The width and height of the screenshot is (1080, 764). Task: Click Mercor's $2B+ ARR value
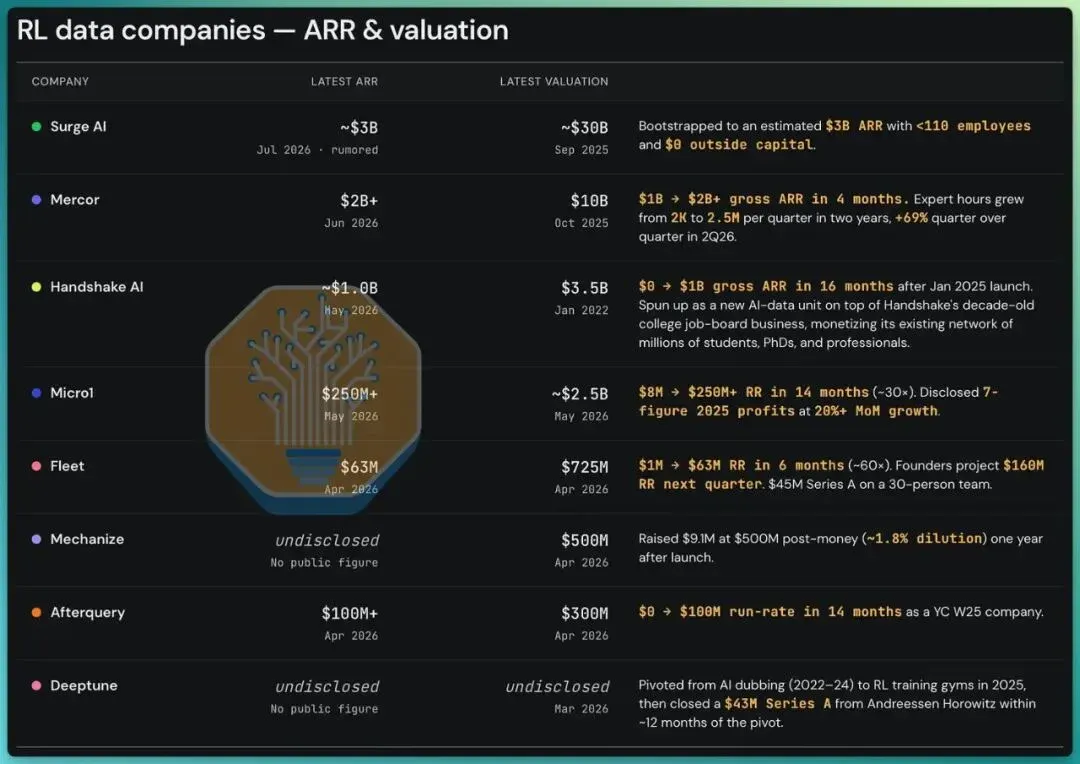(359, 200)
